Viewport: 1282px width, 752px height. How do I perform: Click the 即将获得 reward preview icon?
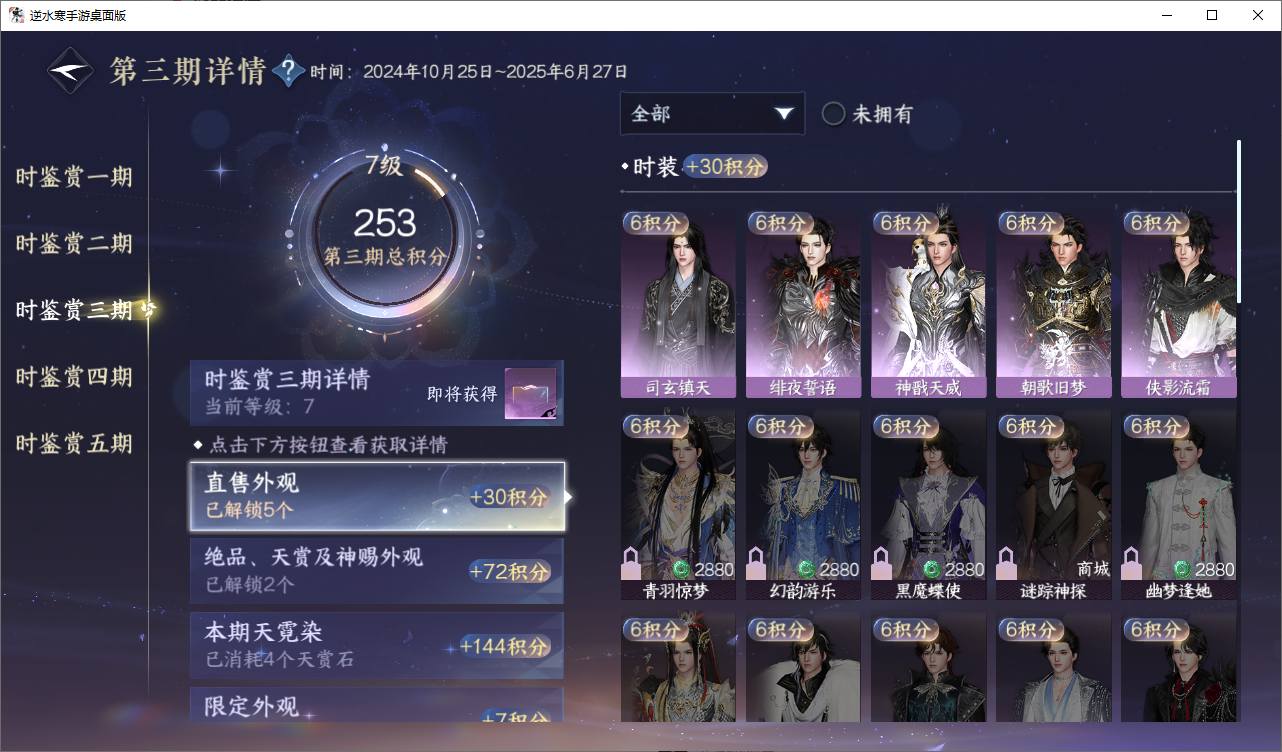pyautogui.click(x=530, y=394)
